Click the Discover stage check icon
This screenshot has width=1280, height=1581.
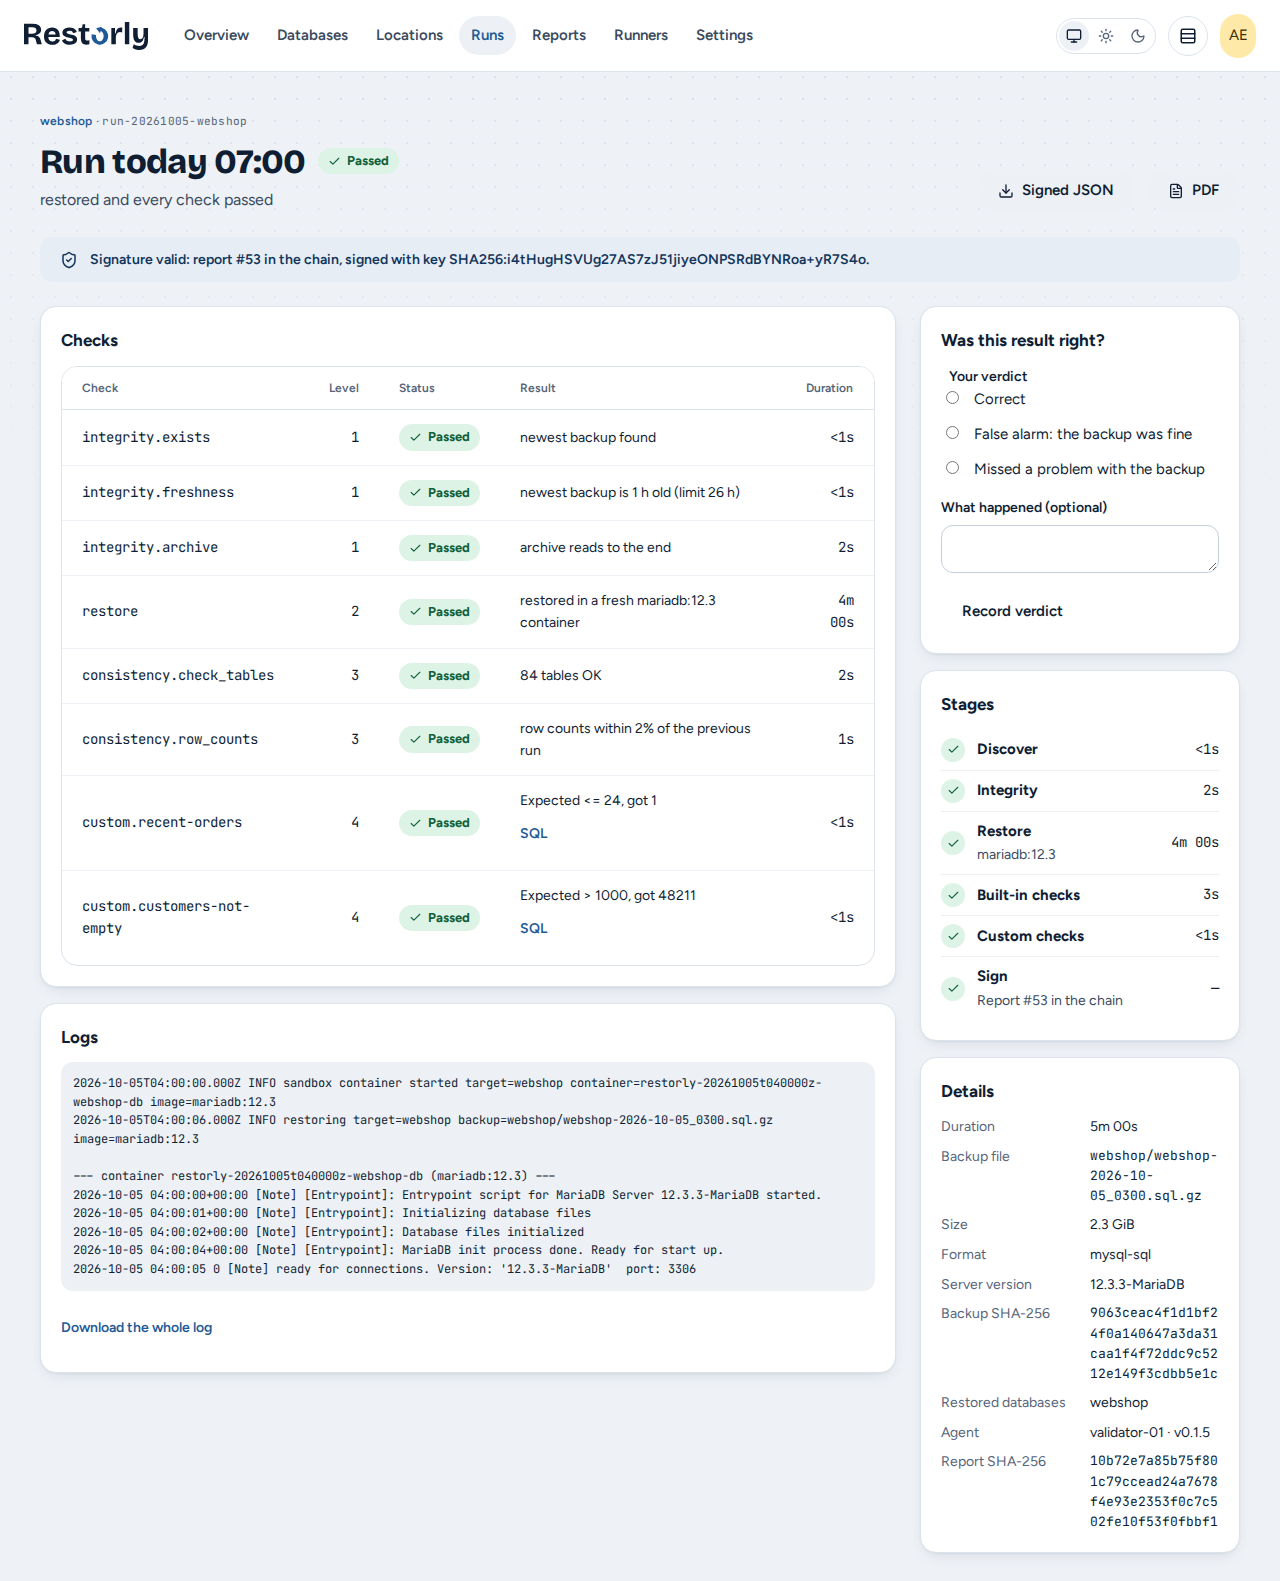[953, 749]
